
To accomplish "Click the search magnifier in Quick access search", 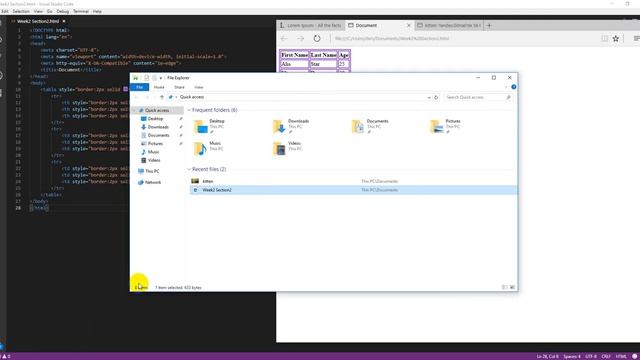I will coord(508,97).
